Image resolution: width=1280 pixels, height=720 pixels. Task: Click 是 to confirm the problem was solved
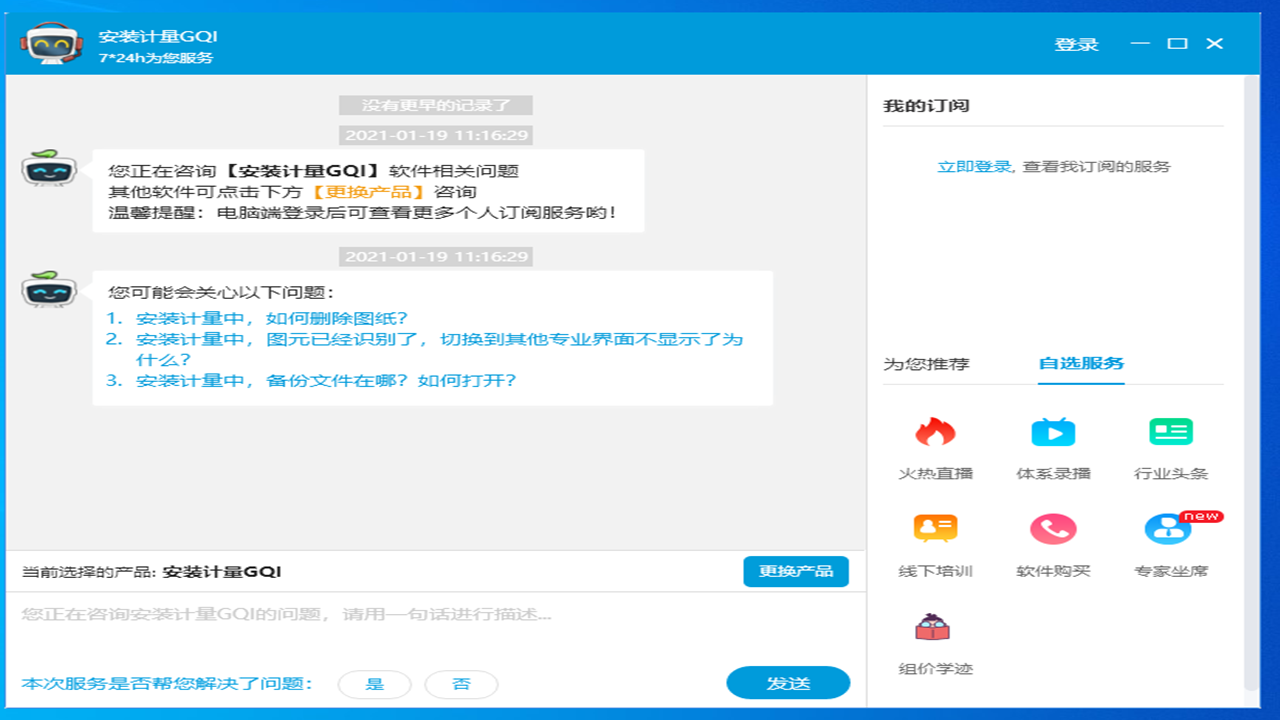374,684
